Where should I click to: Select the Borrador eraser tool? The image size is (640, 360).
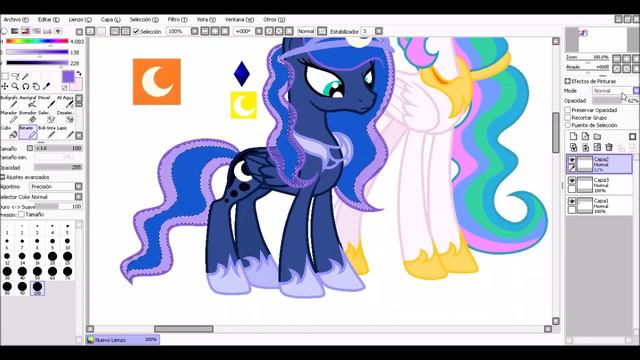pyautogui.click(x=29, y=116)
